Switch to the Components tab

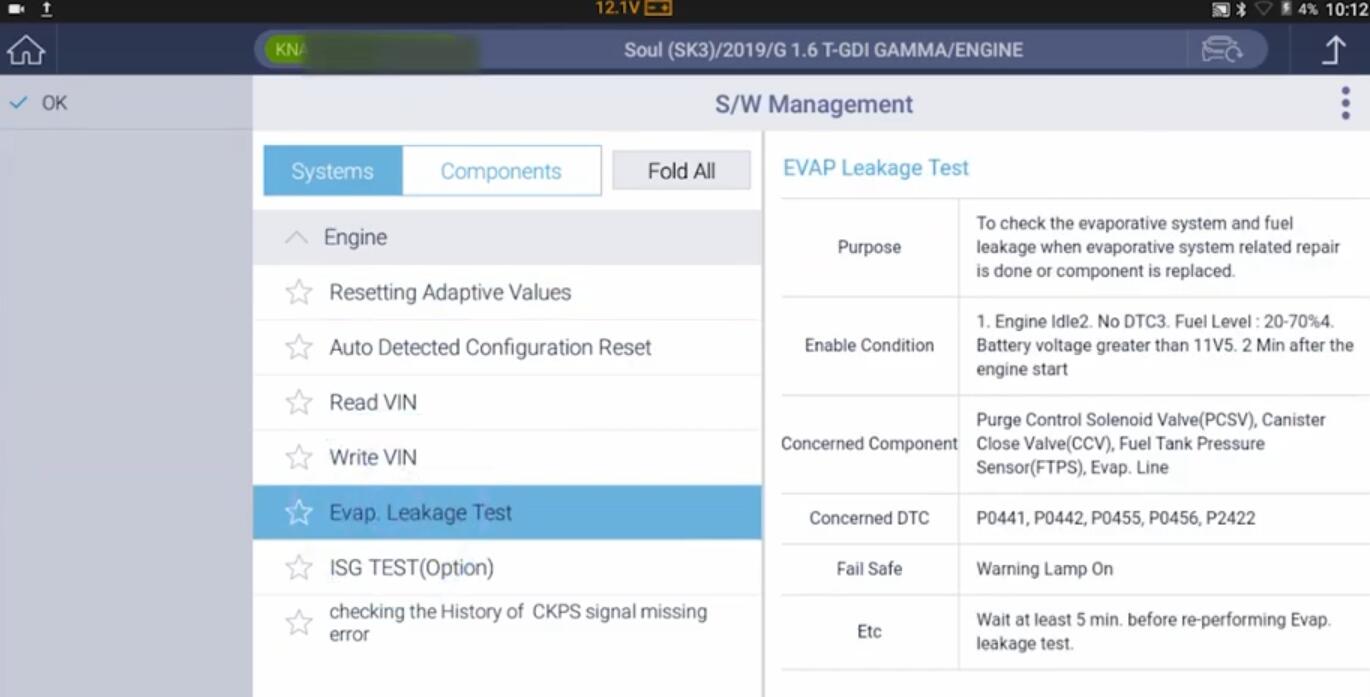(x=501, y=171)
